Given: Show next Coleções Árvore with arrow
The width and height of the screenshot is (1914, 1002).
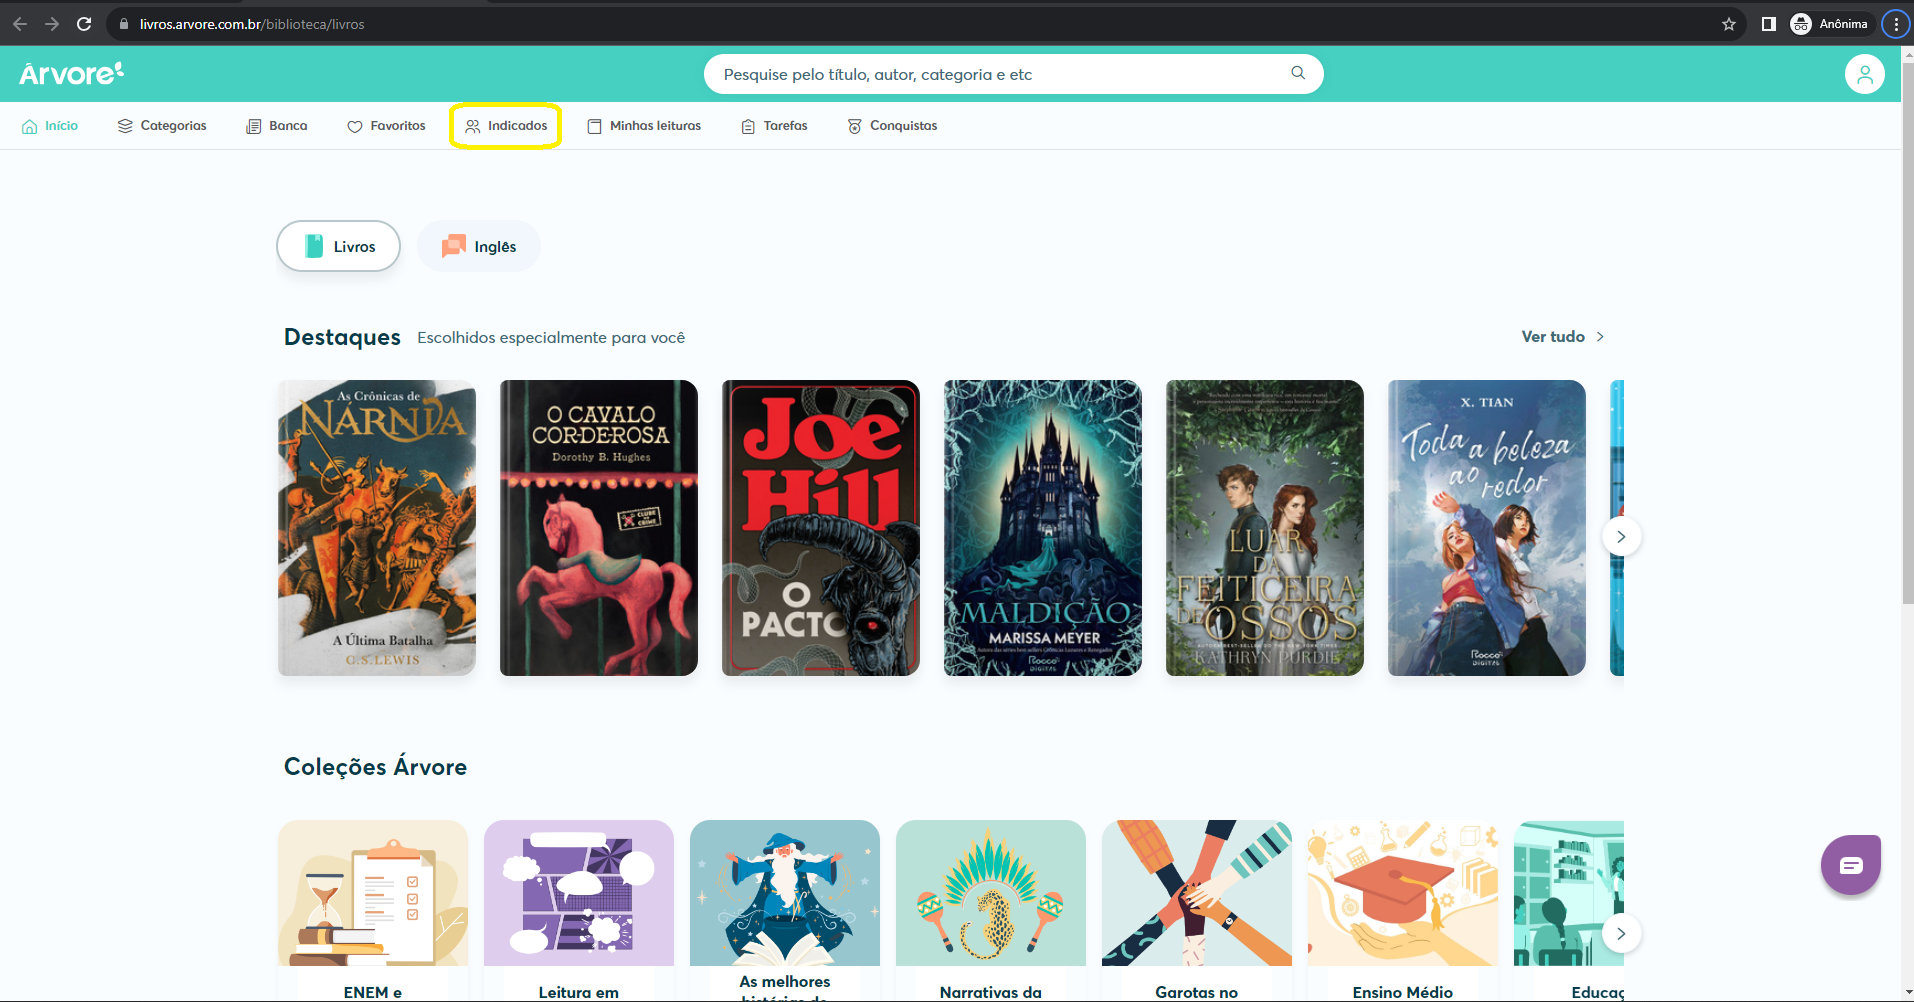Looking at the screenshot, I should point(1621,934).
